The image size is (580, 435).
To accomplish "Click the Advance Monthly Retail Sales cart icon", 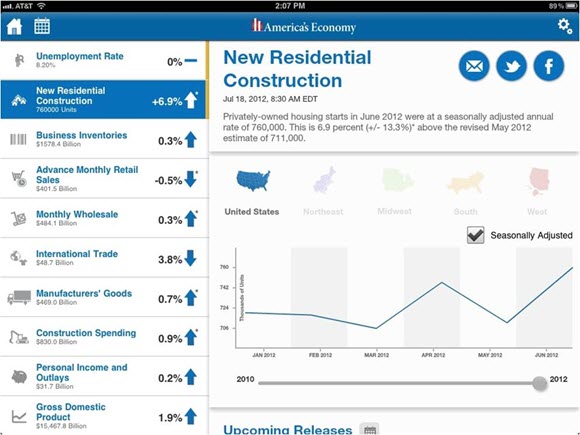I will coord(19,179).
